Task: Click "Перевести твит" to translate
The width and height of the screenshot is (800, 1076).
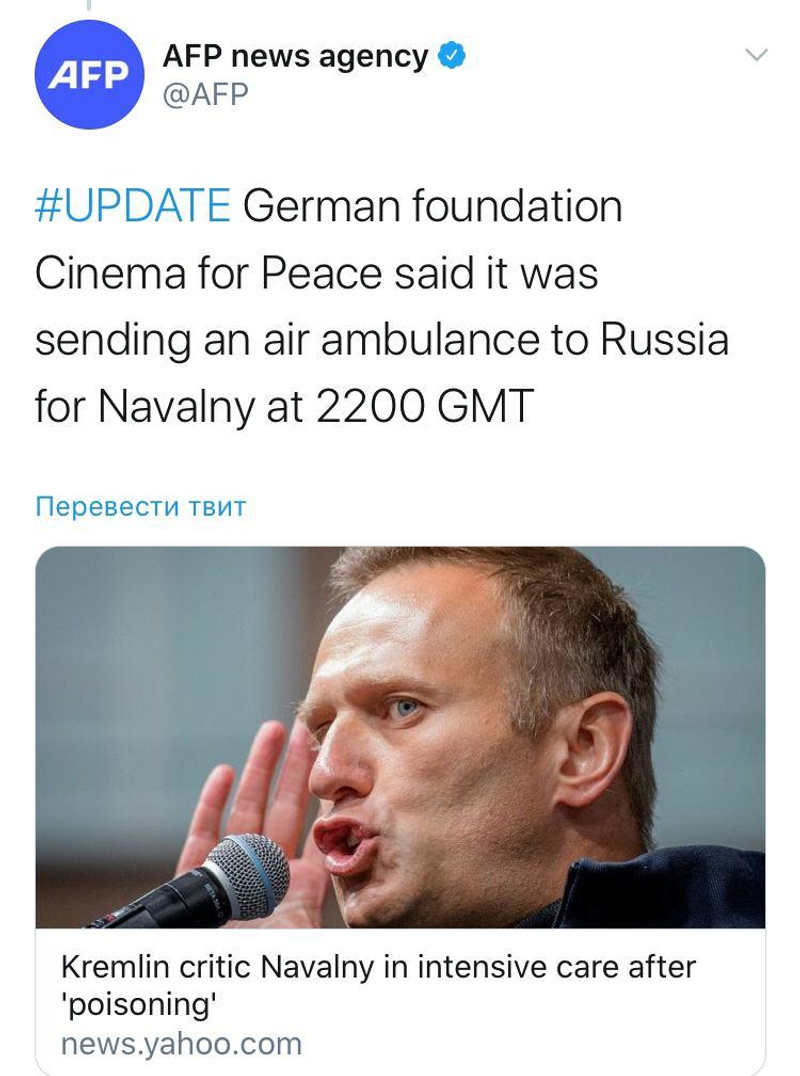Action: 140,507
